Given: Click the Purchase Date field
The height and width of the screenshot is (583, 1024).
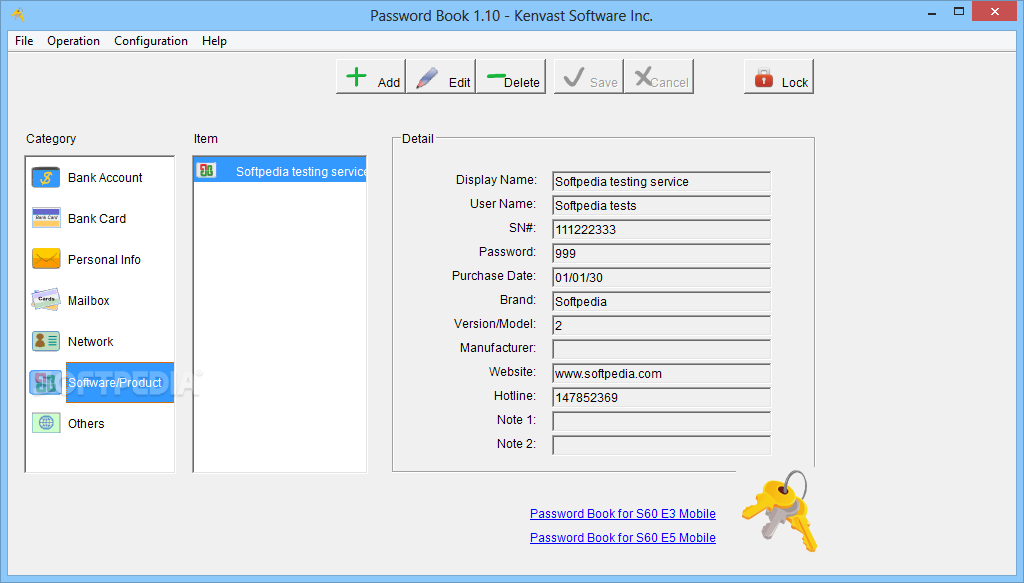Looking at the screenshot, I should point(661,277).
